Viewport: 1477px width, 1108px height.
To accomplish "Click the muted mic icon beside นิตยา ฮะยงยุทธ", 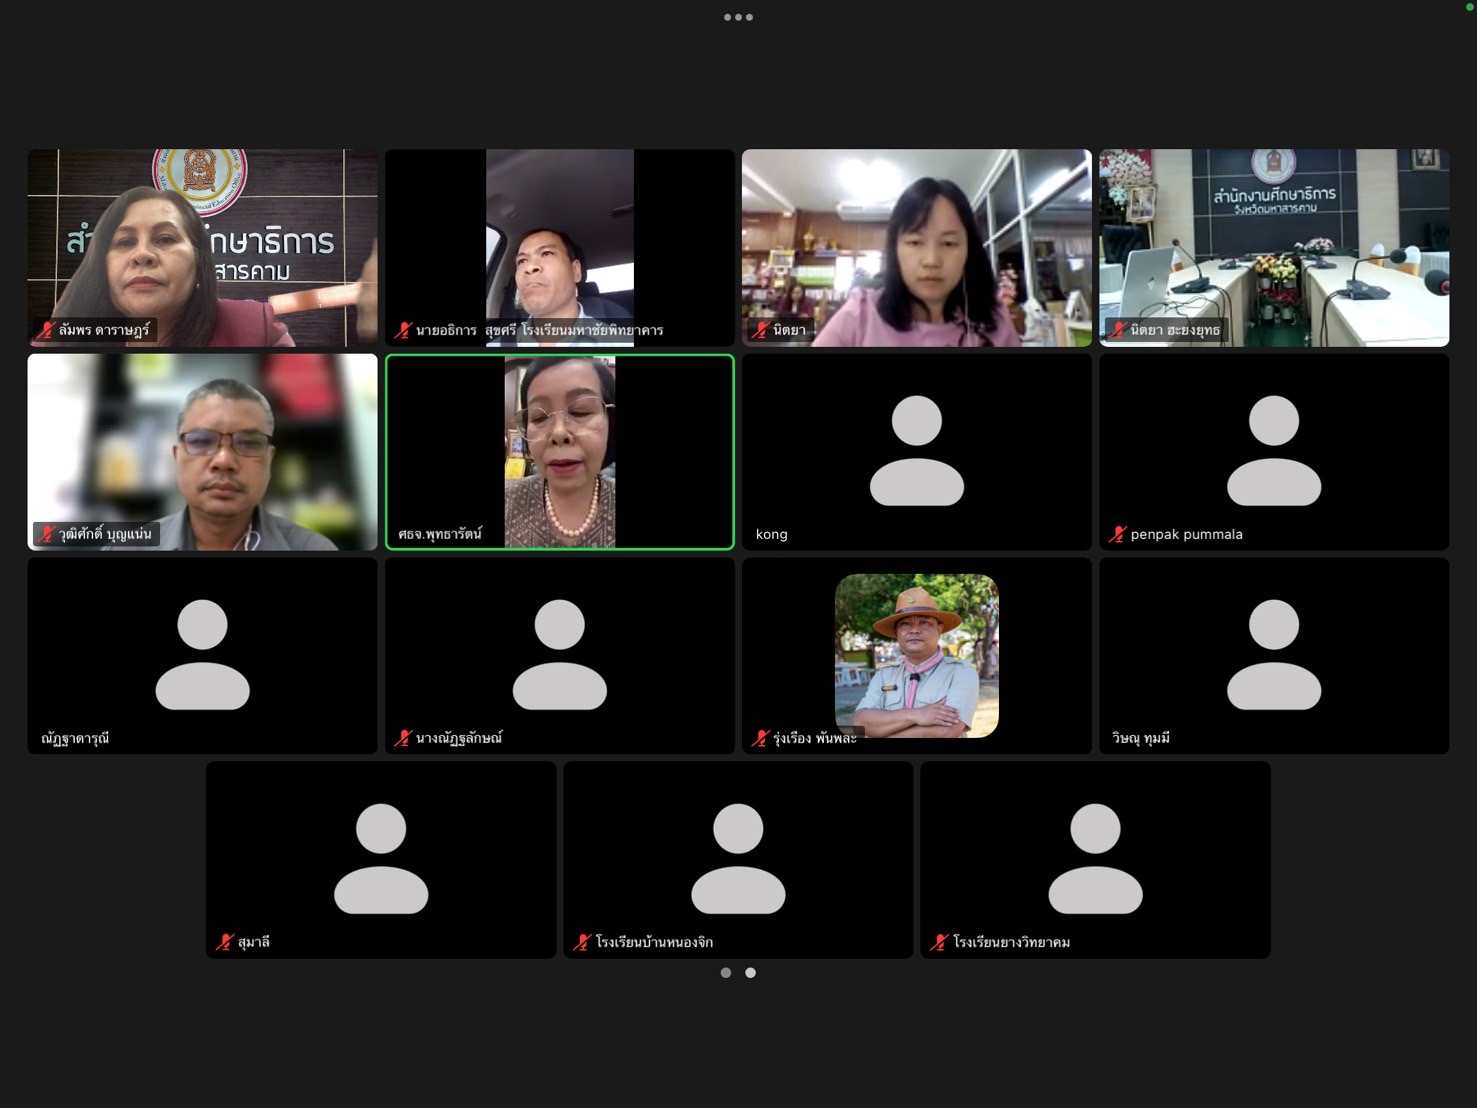I will 1117,330.
